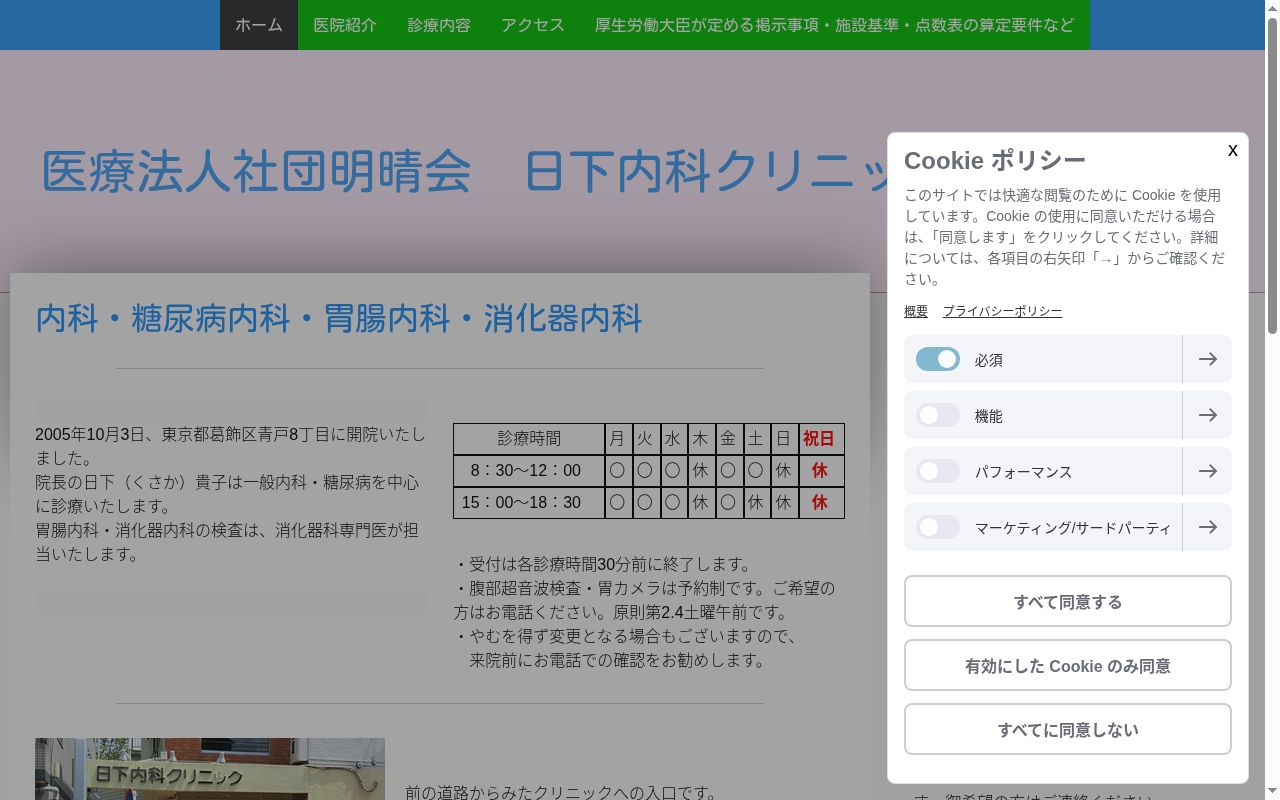Click the すべてに同意しない button
This screenshot has height=800, width=1280.
coord(1068,729)
